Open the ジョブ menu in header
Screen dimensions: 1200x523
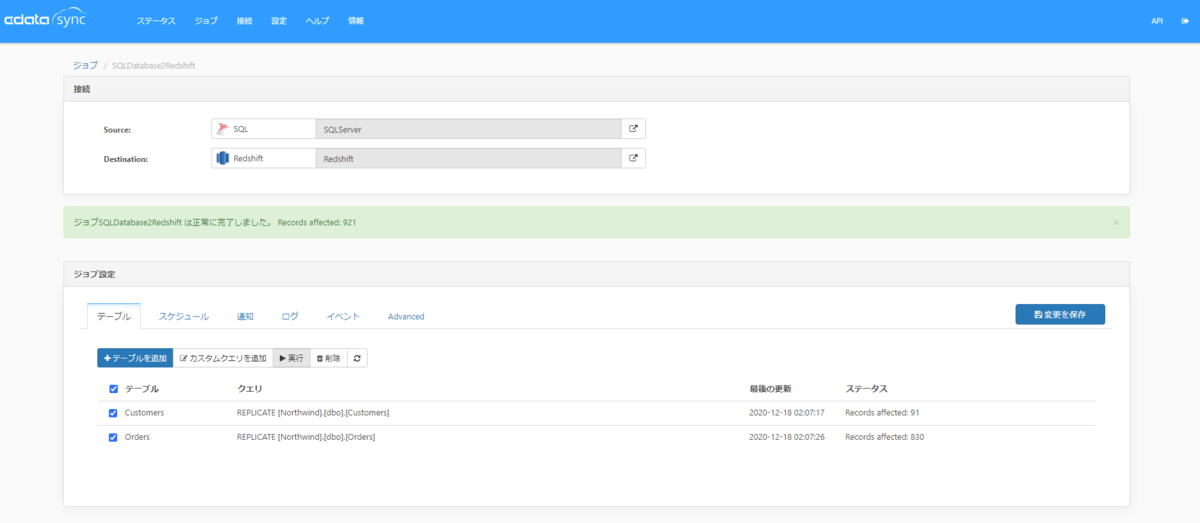[206, 21]
